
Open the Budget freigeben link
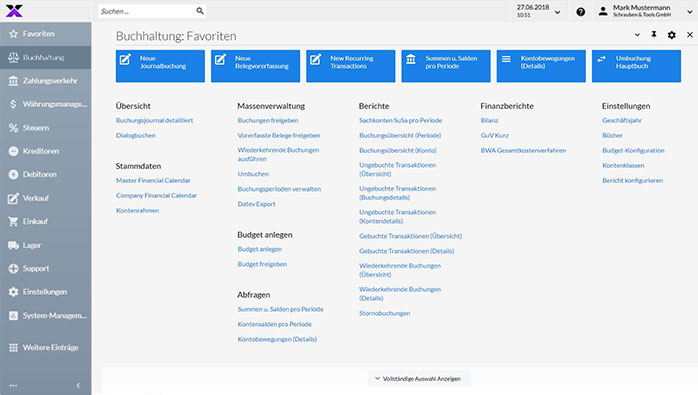pyautogui.click(x=262, y=264)
